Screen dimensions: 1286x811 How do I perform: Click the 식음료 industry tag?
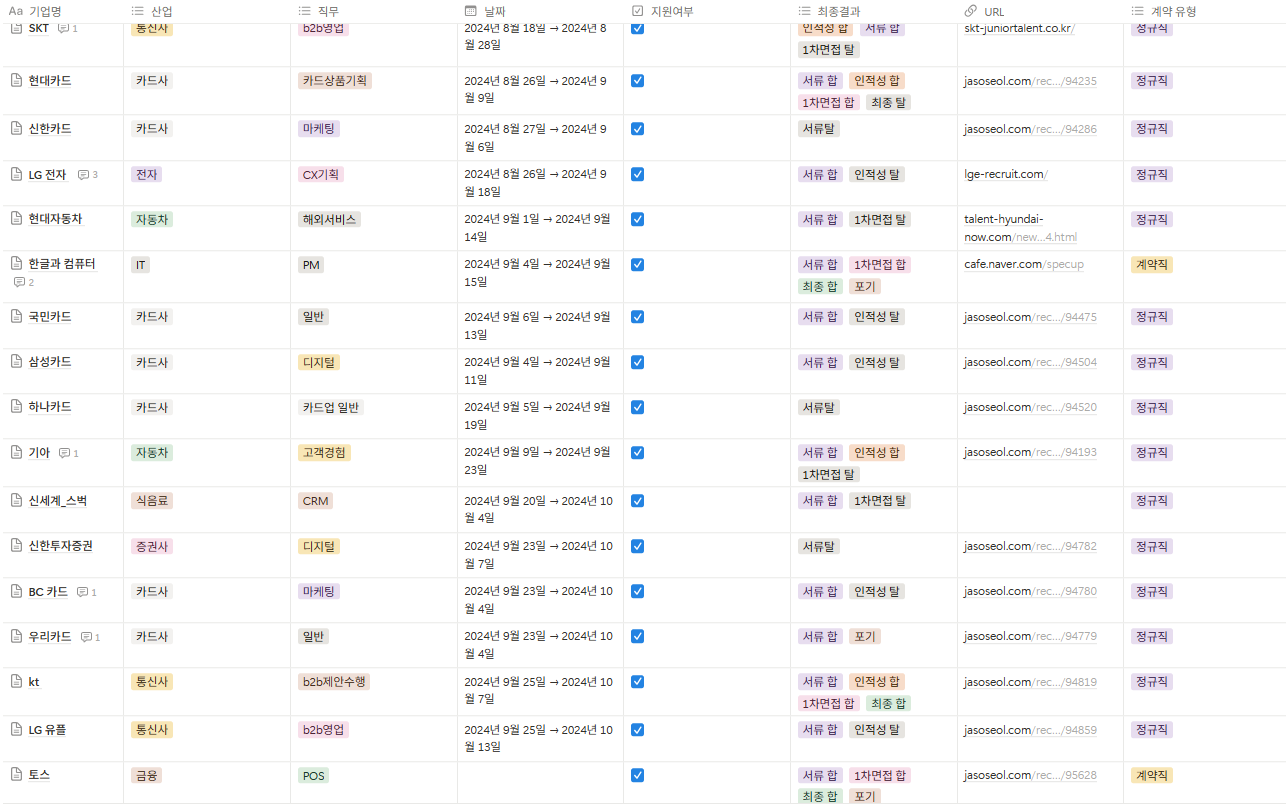pos(152,501)
